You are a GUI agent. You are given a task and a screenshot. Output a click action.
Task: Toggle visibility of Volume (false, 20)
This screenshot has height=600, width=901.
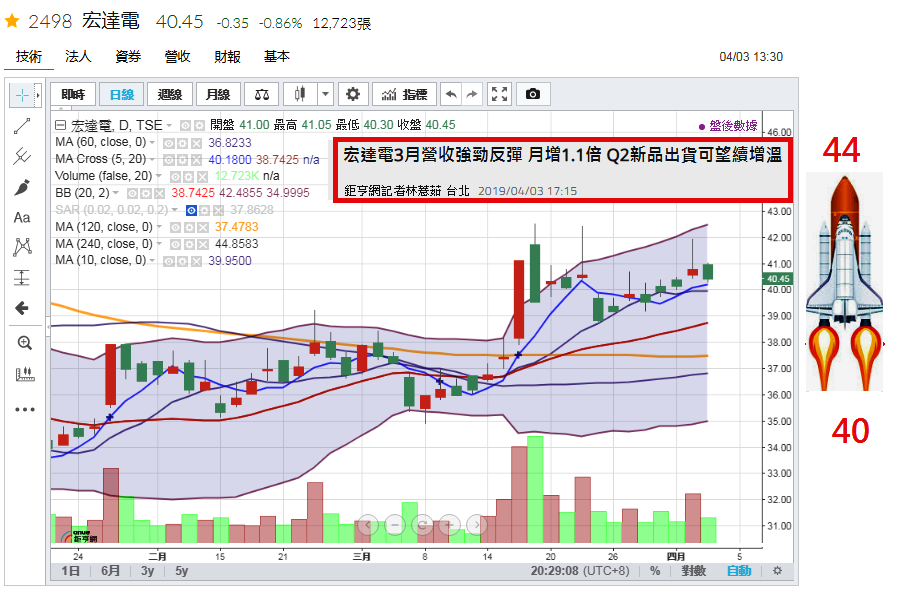pyautogui.click(x=176, y=176)
